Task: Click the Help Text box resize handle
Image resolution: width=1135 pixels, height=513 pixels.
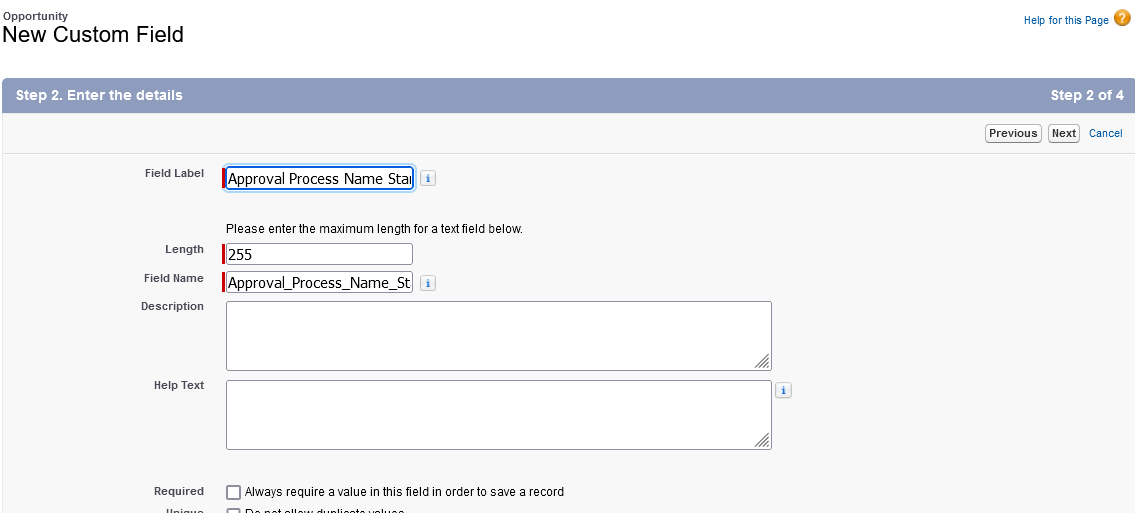Action: 762,440
